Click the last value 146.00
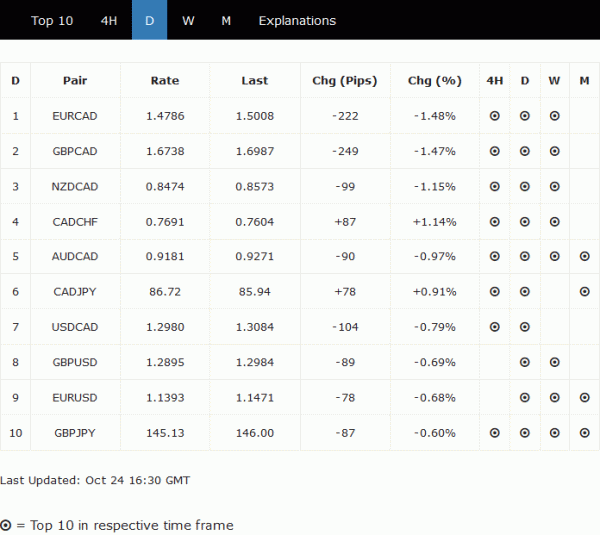This screenshot has width=600, height=535. [255, 433]
